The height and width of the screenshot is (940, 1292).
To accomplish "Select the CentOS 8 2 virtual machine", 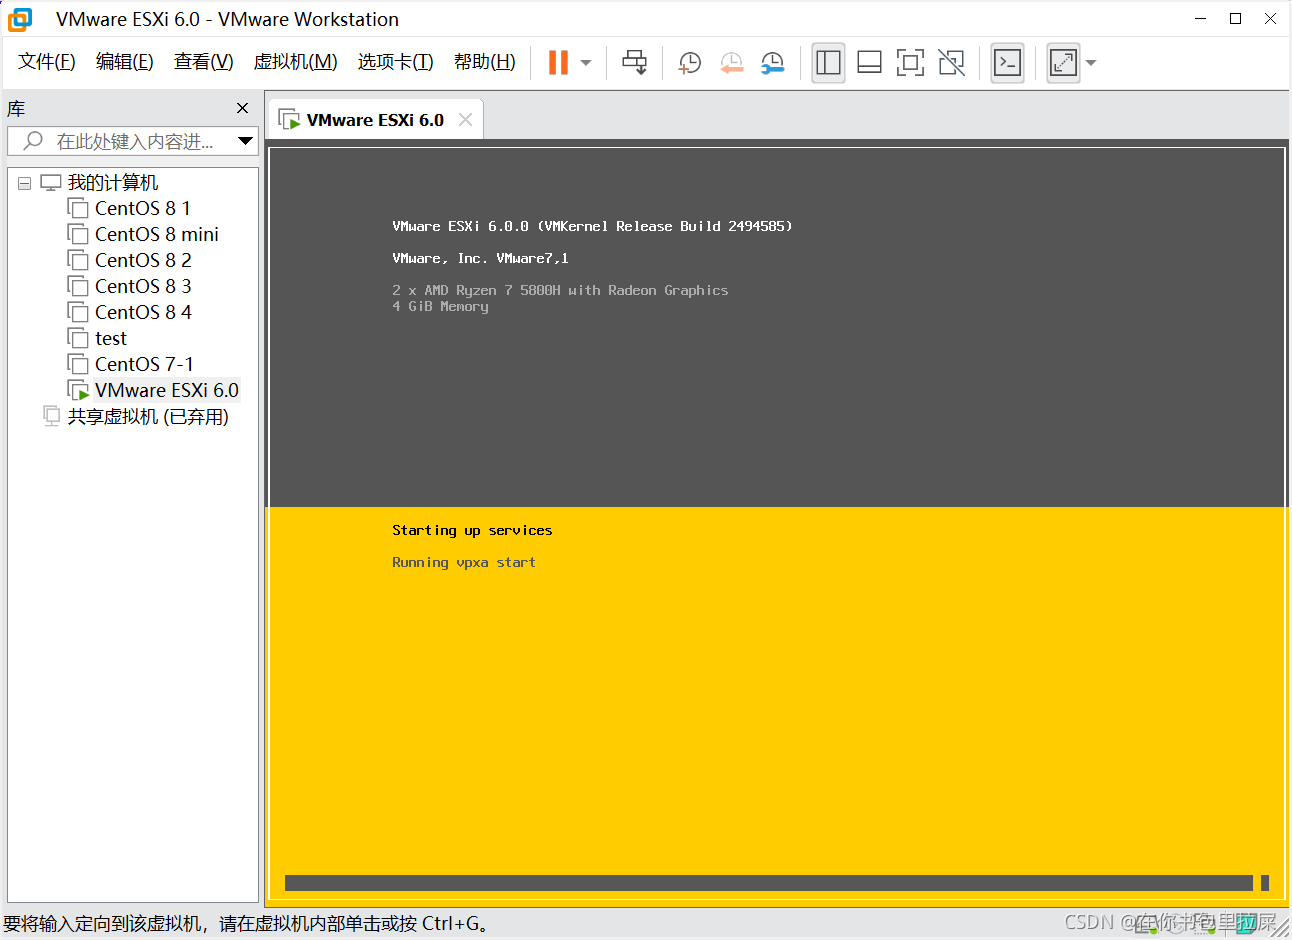I will [x=143, y=260].
